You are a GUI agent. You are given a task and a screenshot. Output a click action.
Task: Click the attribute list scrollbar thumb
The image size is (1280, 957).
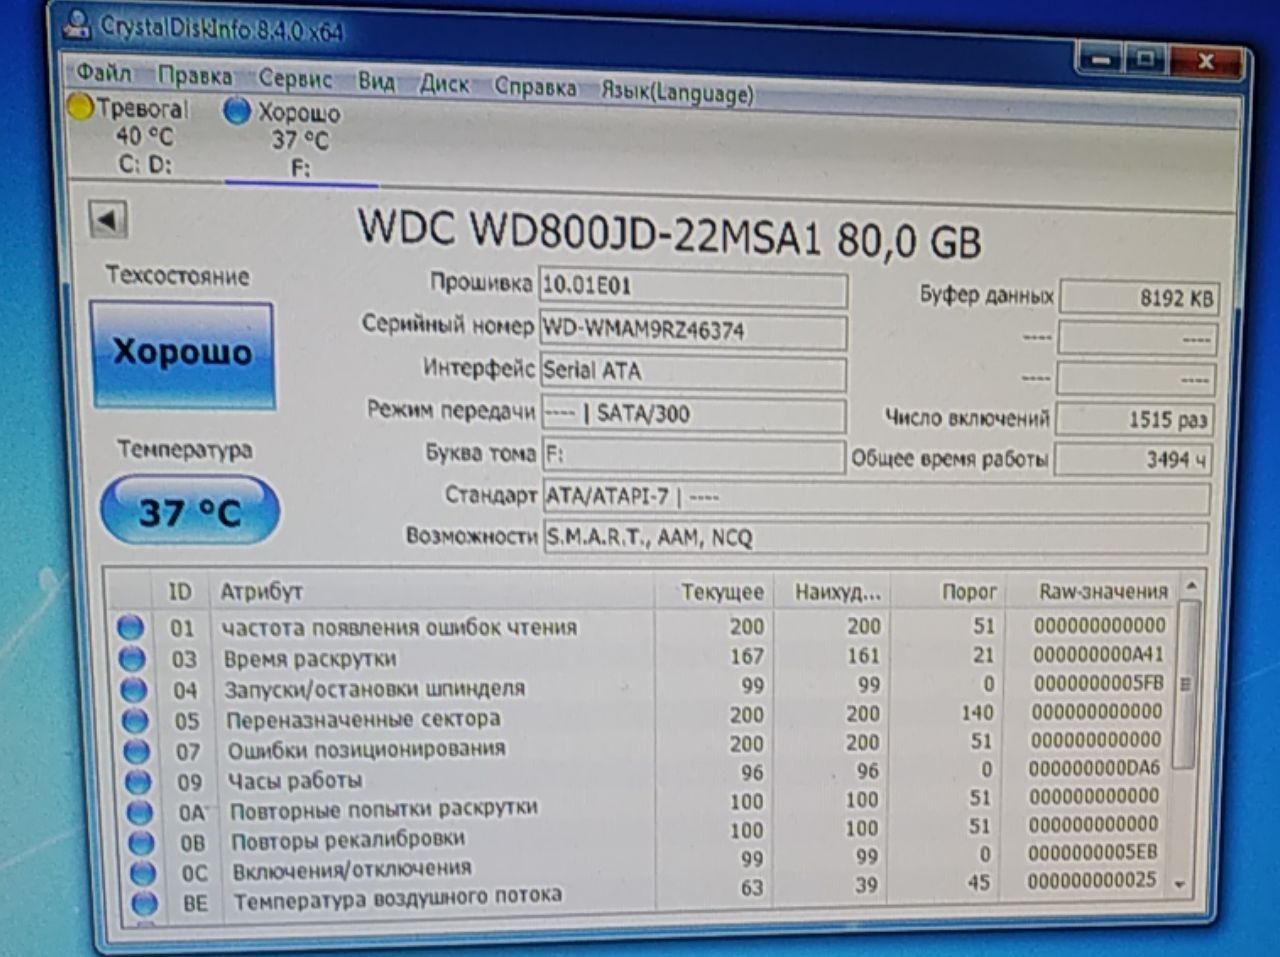pyautogui.click(x=1185, y=685)
